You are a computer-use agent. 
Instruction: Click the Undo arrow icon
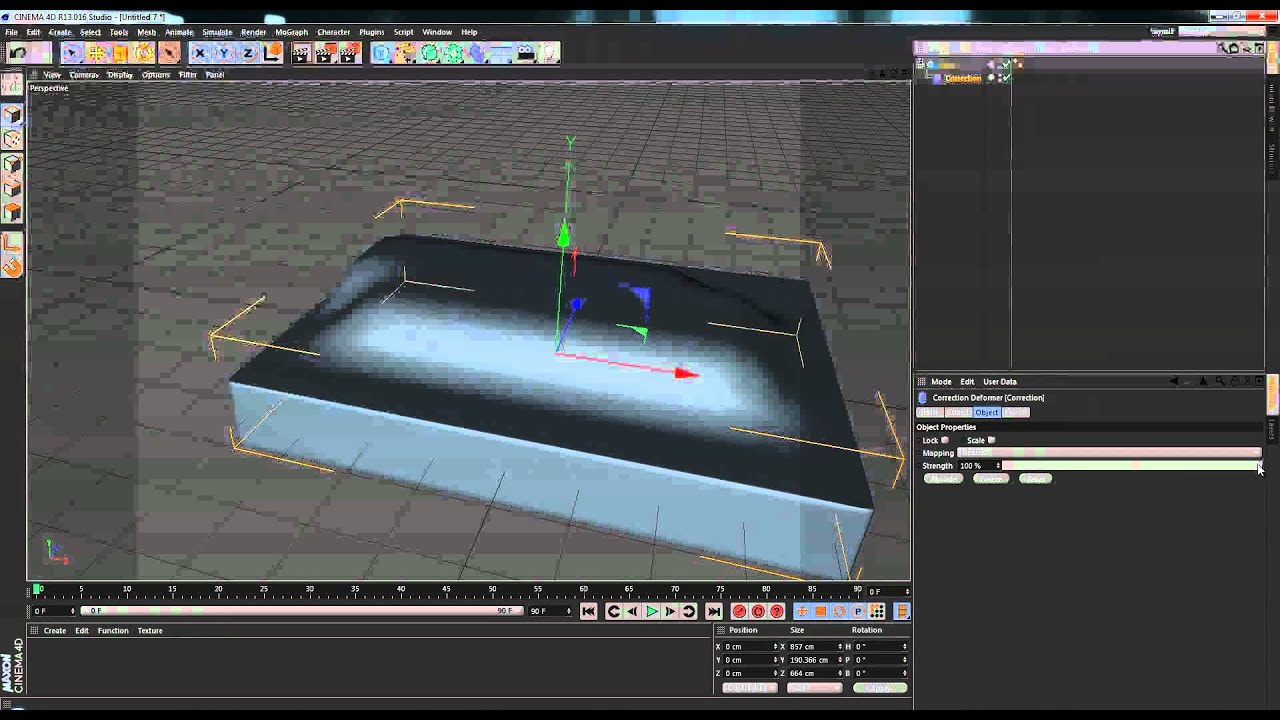click(x=17, y=53)
